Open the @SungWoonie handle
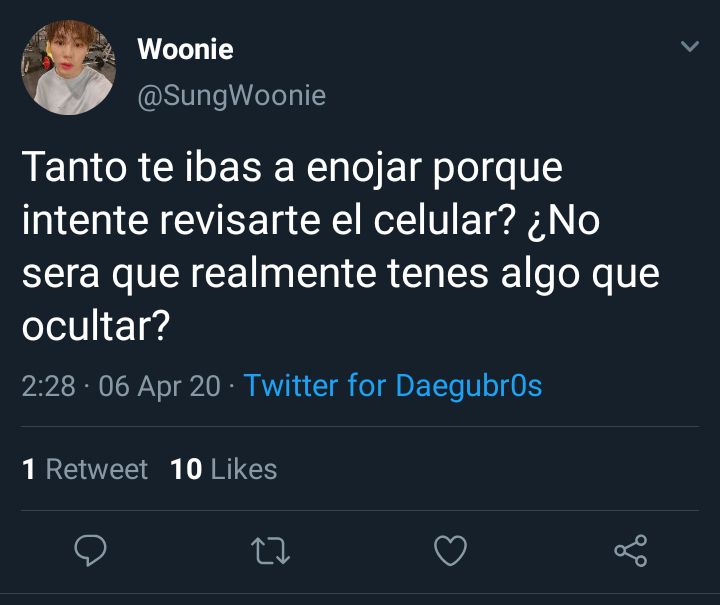Image resolution: width=720 pixels, height=605 pixels. coord(232,96)
